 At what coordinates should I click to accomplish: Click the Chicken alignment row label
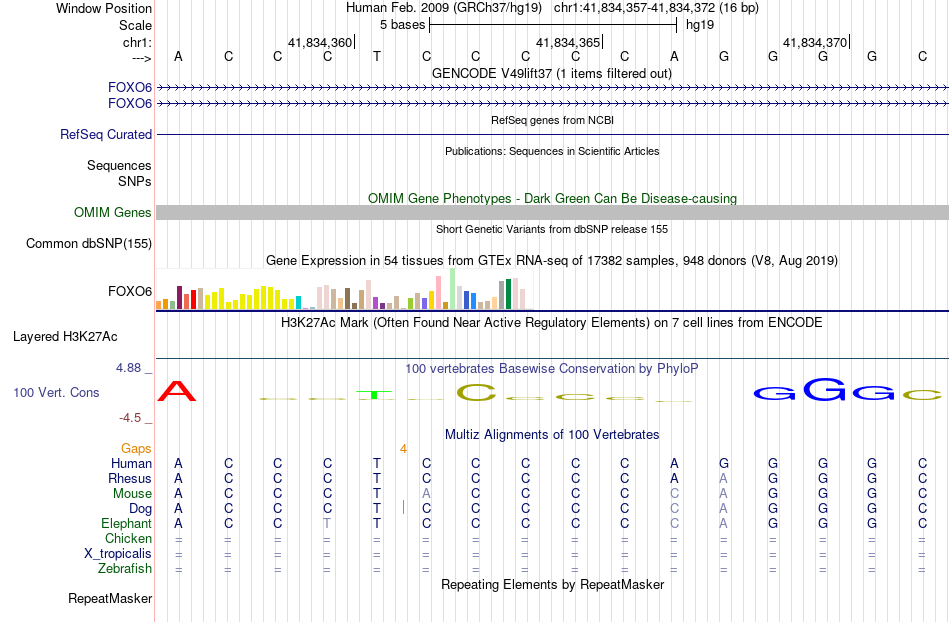[128, 539]
